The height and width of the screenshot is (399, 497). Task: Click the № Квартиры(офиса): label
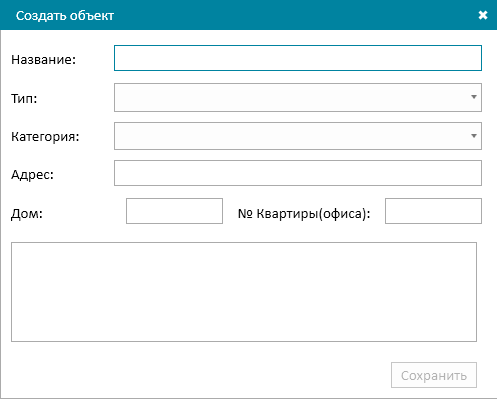pos(304,214)
